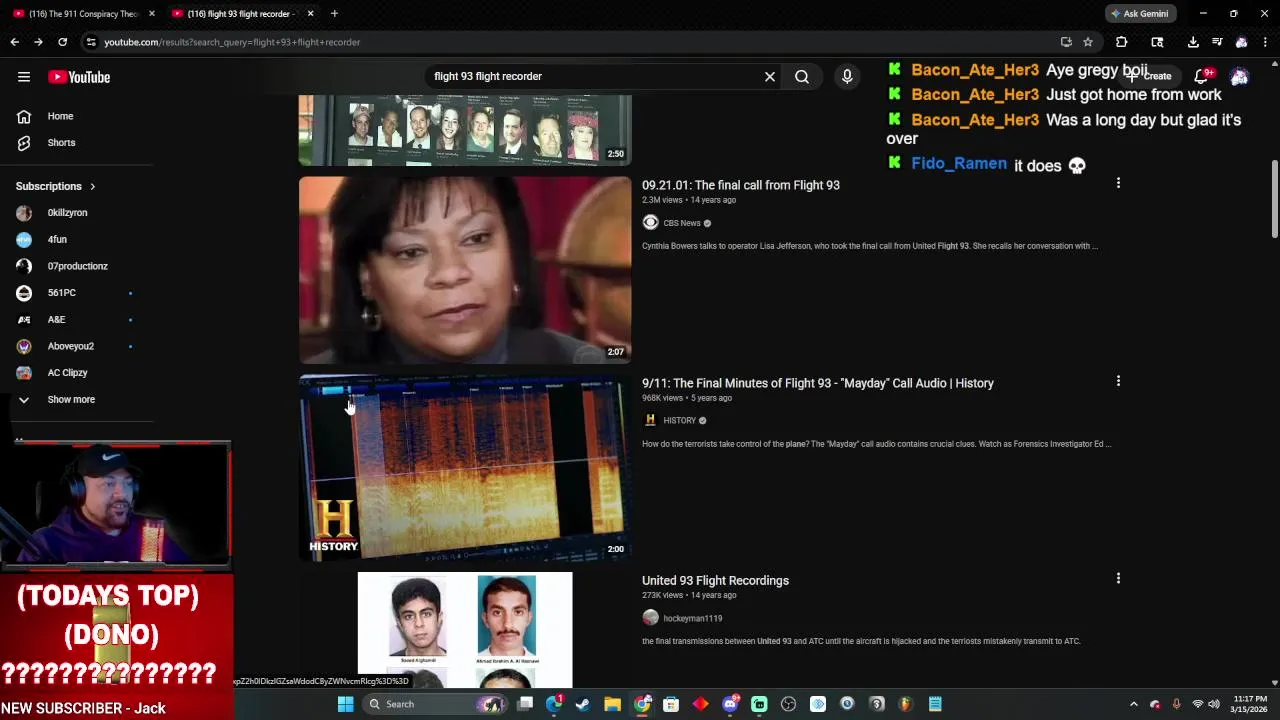Open 'The Final Minutes of Flight 93' title

(817, 383)
